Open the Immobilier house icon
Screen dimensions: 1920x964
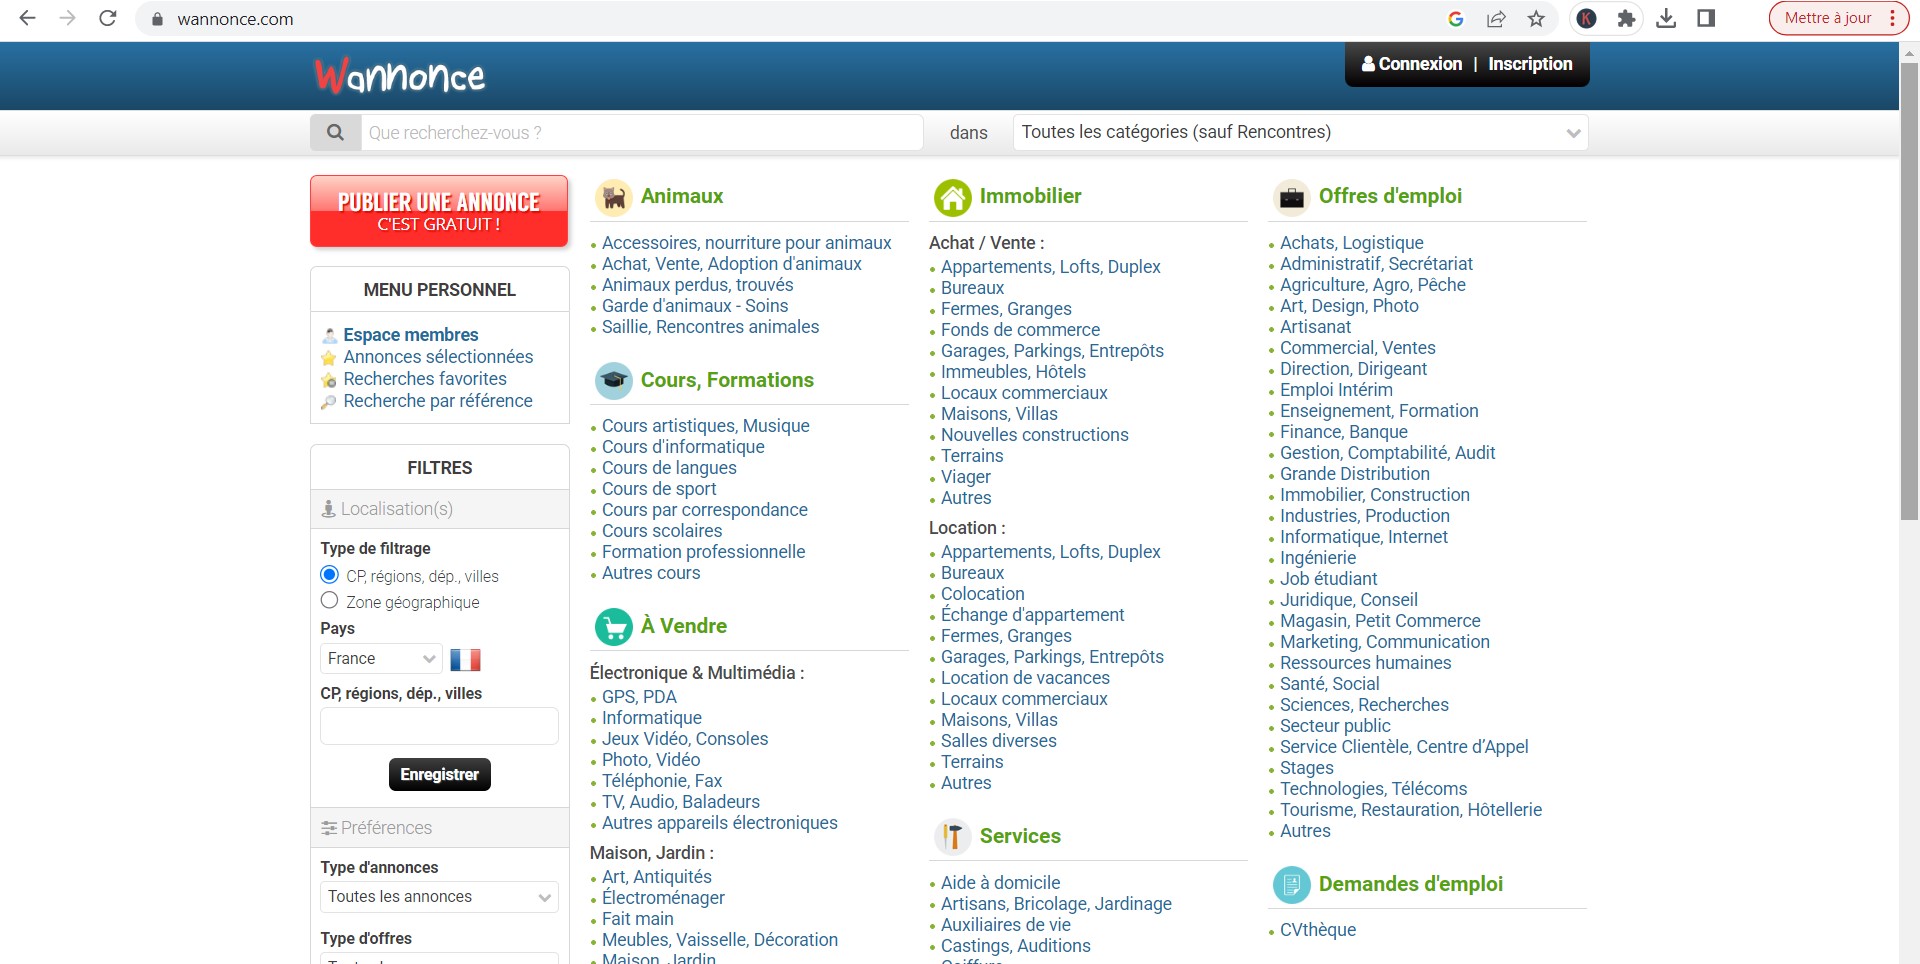tap(952, 197)
